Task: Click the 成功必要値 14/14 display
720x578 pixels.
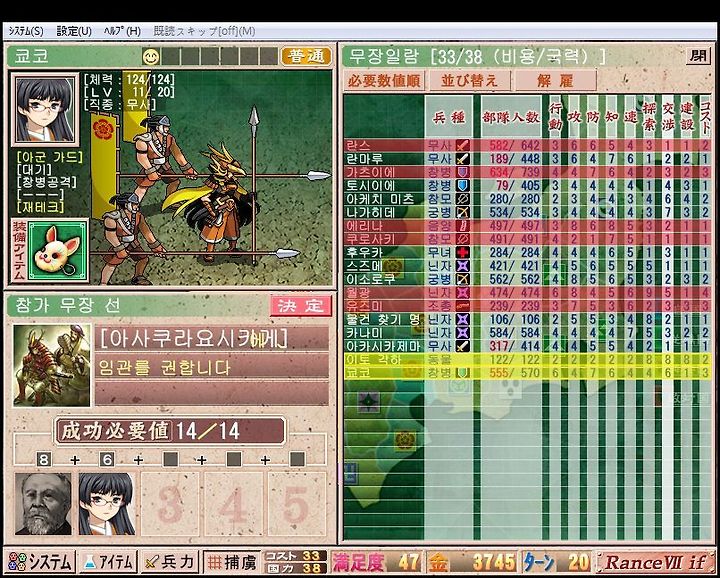Action: pyautogui.click(x=170, y=432)
